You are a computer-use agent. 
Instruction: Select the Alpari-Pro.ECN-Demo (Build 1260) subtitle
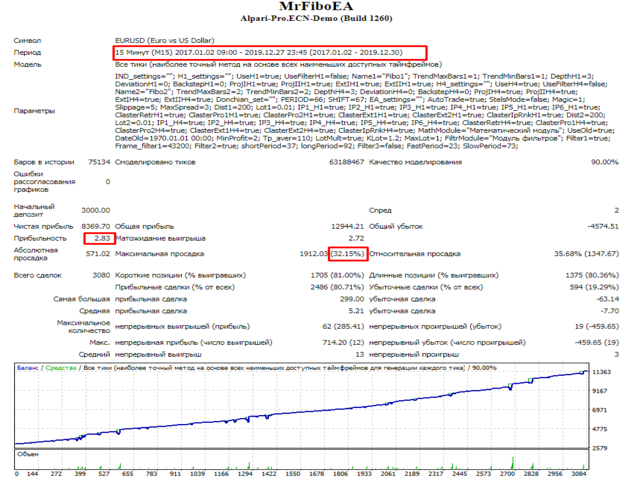click(x=316, y=18)
